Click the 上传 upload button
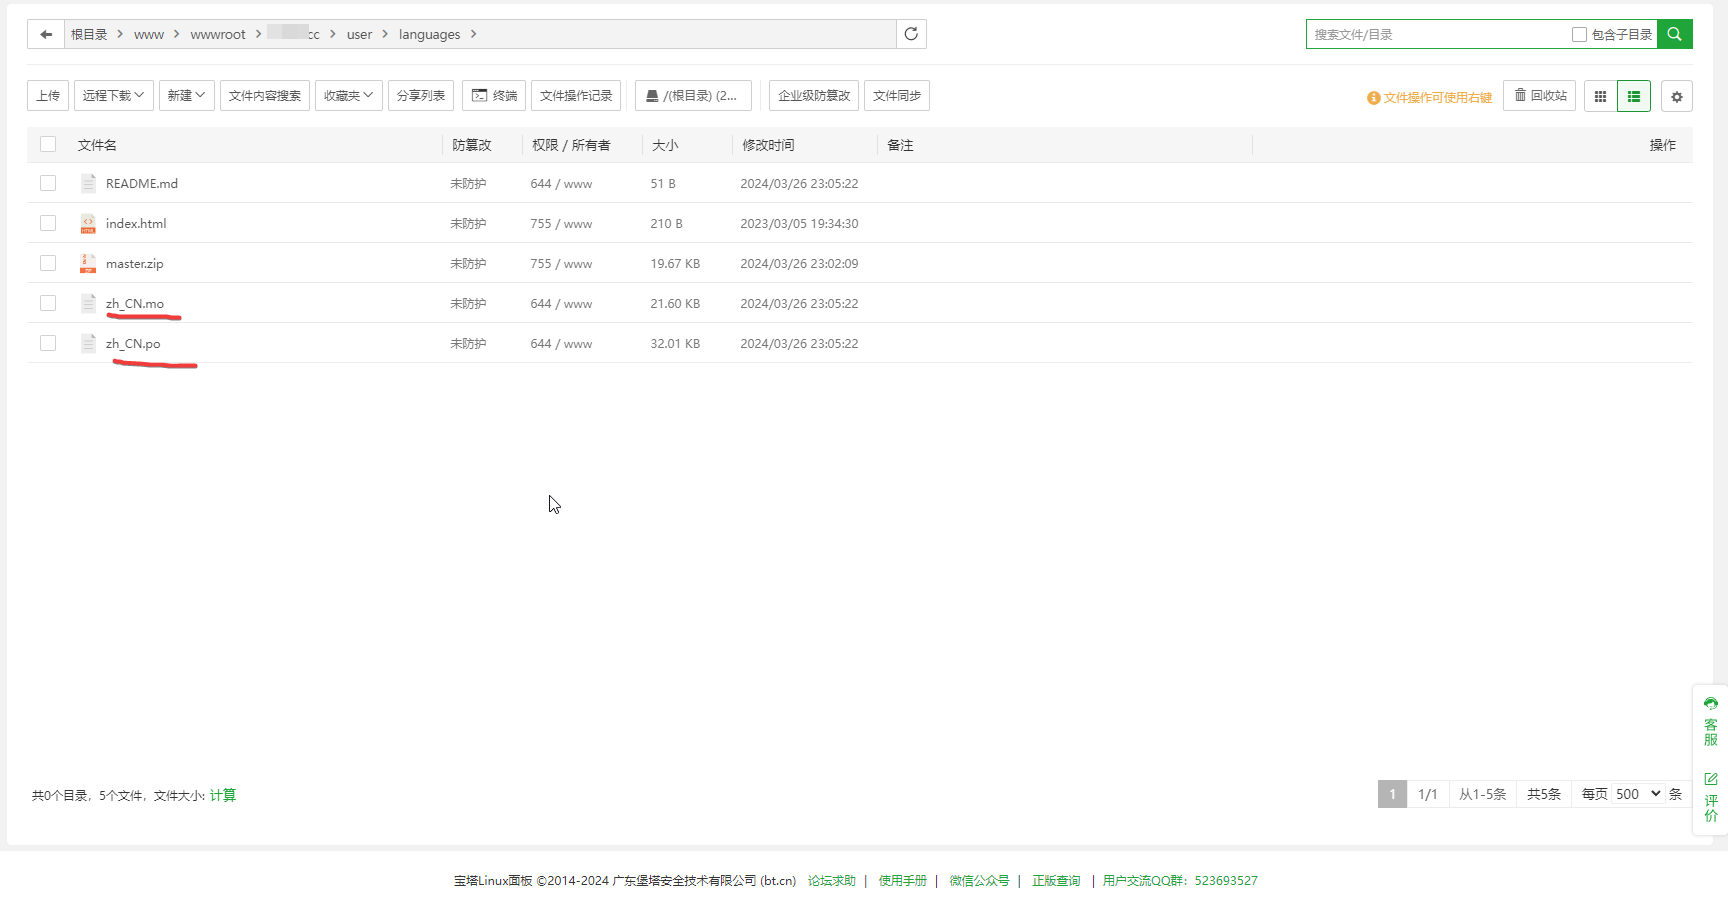1728x902 pixels. 48,96
